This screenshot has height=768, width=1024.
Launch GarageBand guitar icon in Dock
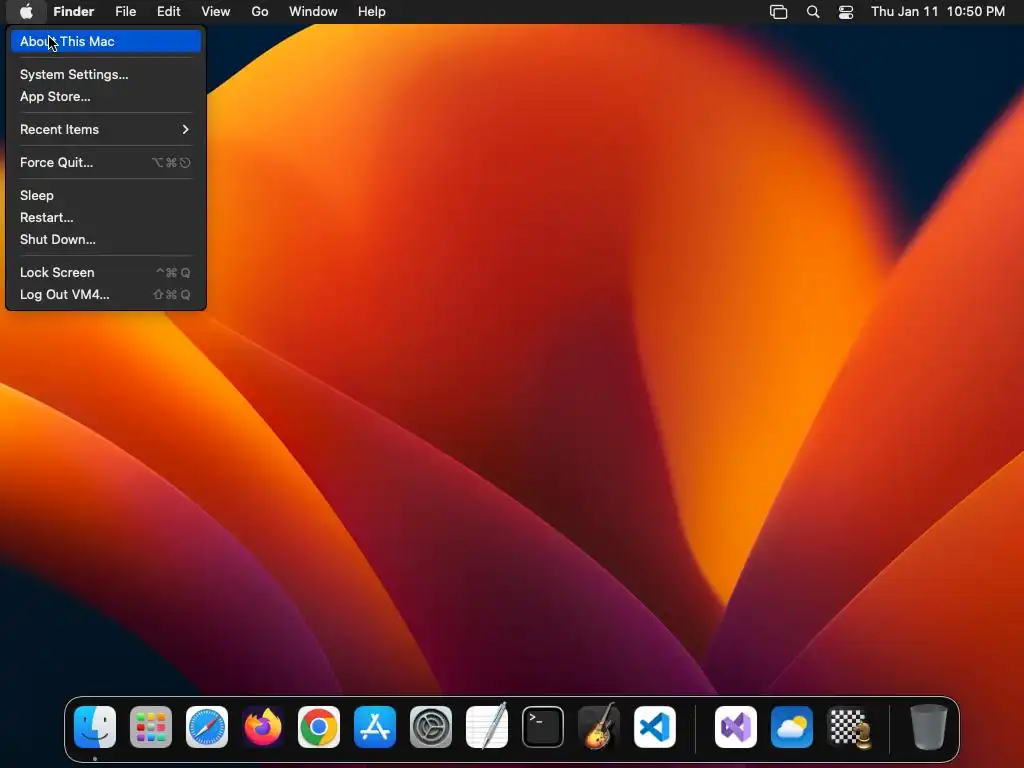[x=599, y=727]
